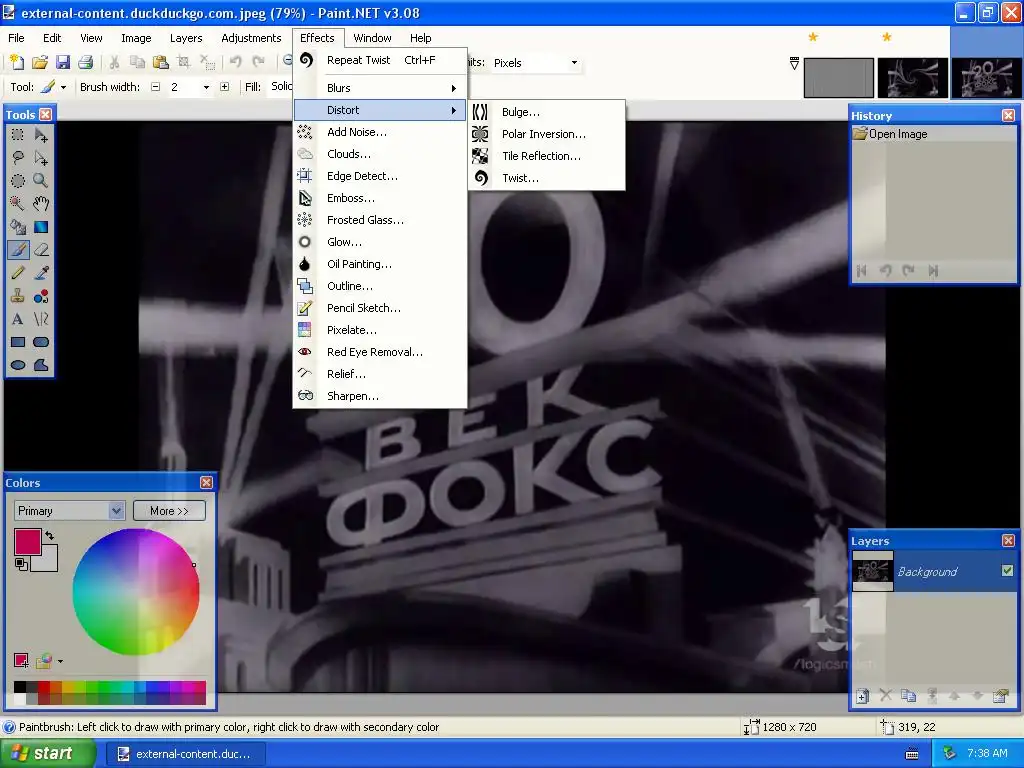This screenshot has width=1024, height=768.
Task: Select Frosted Glass effect
Action: click(x=379, y=220)
